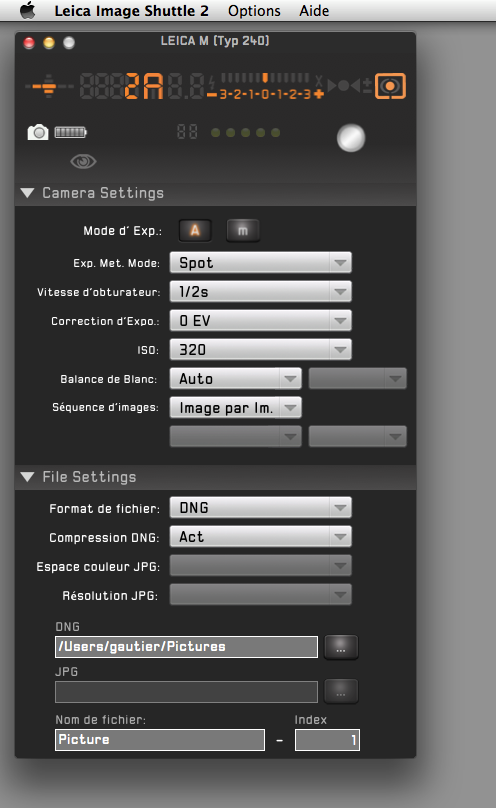Click the spot metering icon in display

390,86
